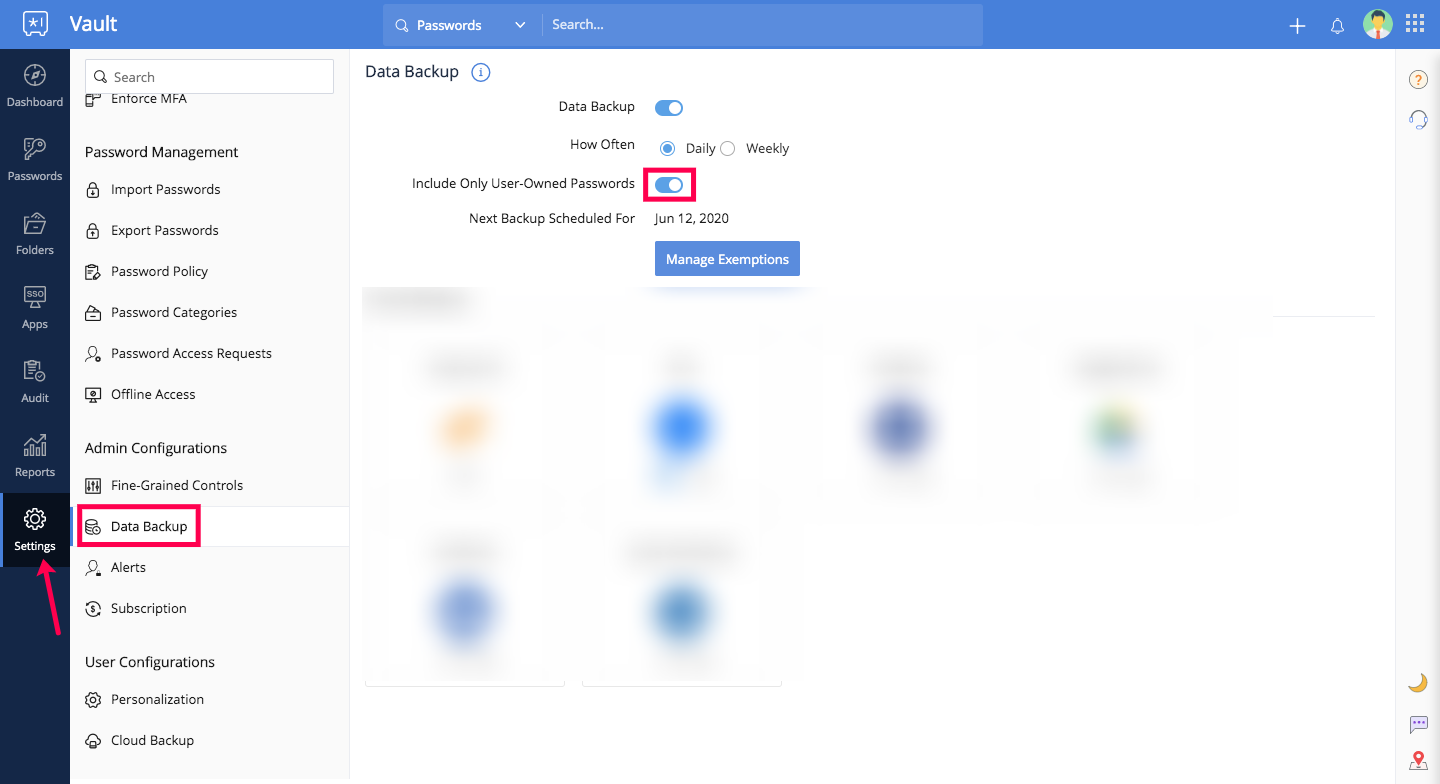Click the plus icon to add new item
The image size is (1440, 784).
point(1296,26)
